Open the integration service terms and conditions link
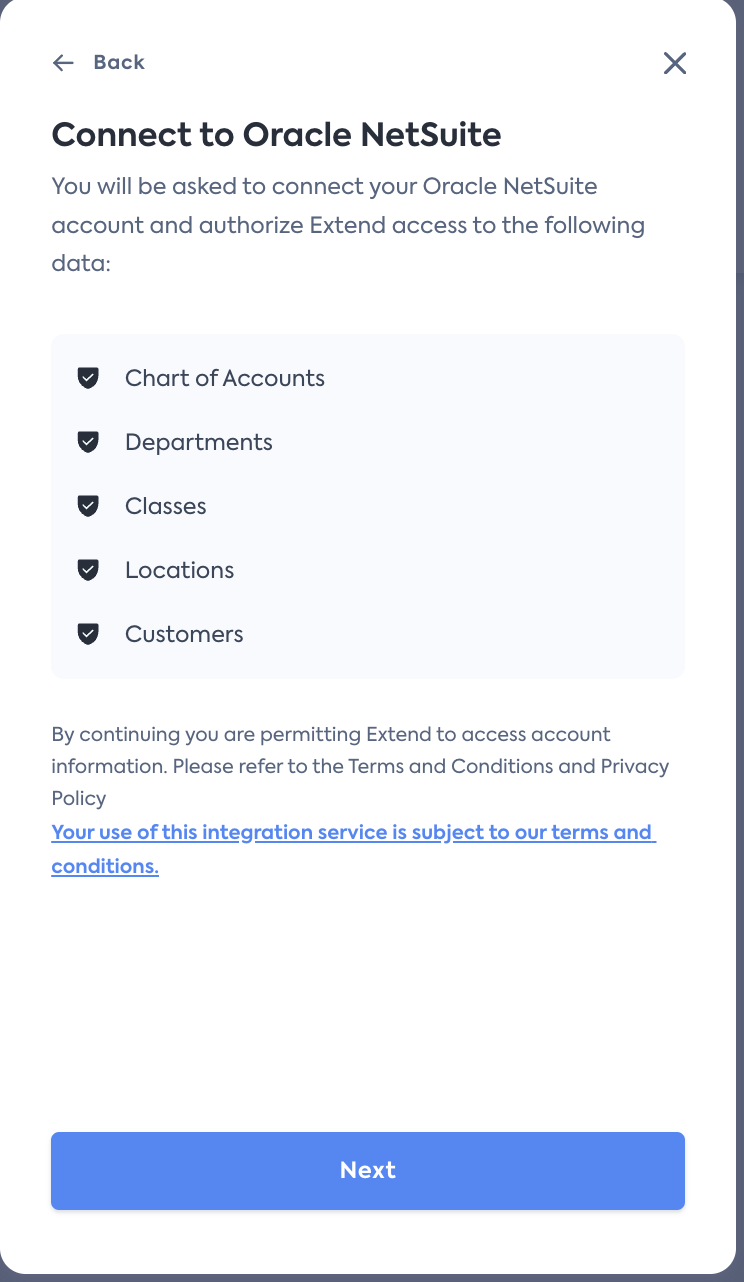The width and height of the screenshot is (744, 1282). coord(352,833)
